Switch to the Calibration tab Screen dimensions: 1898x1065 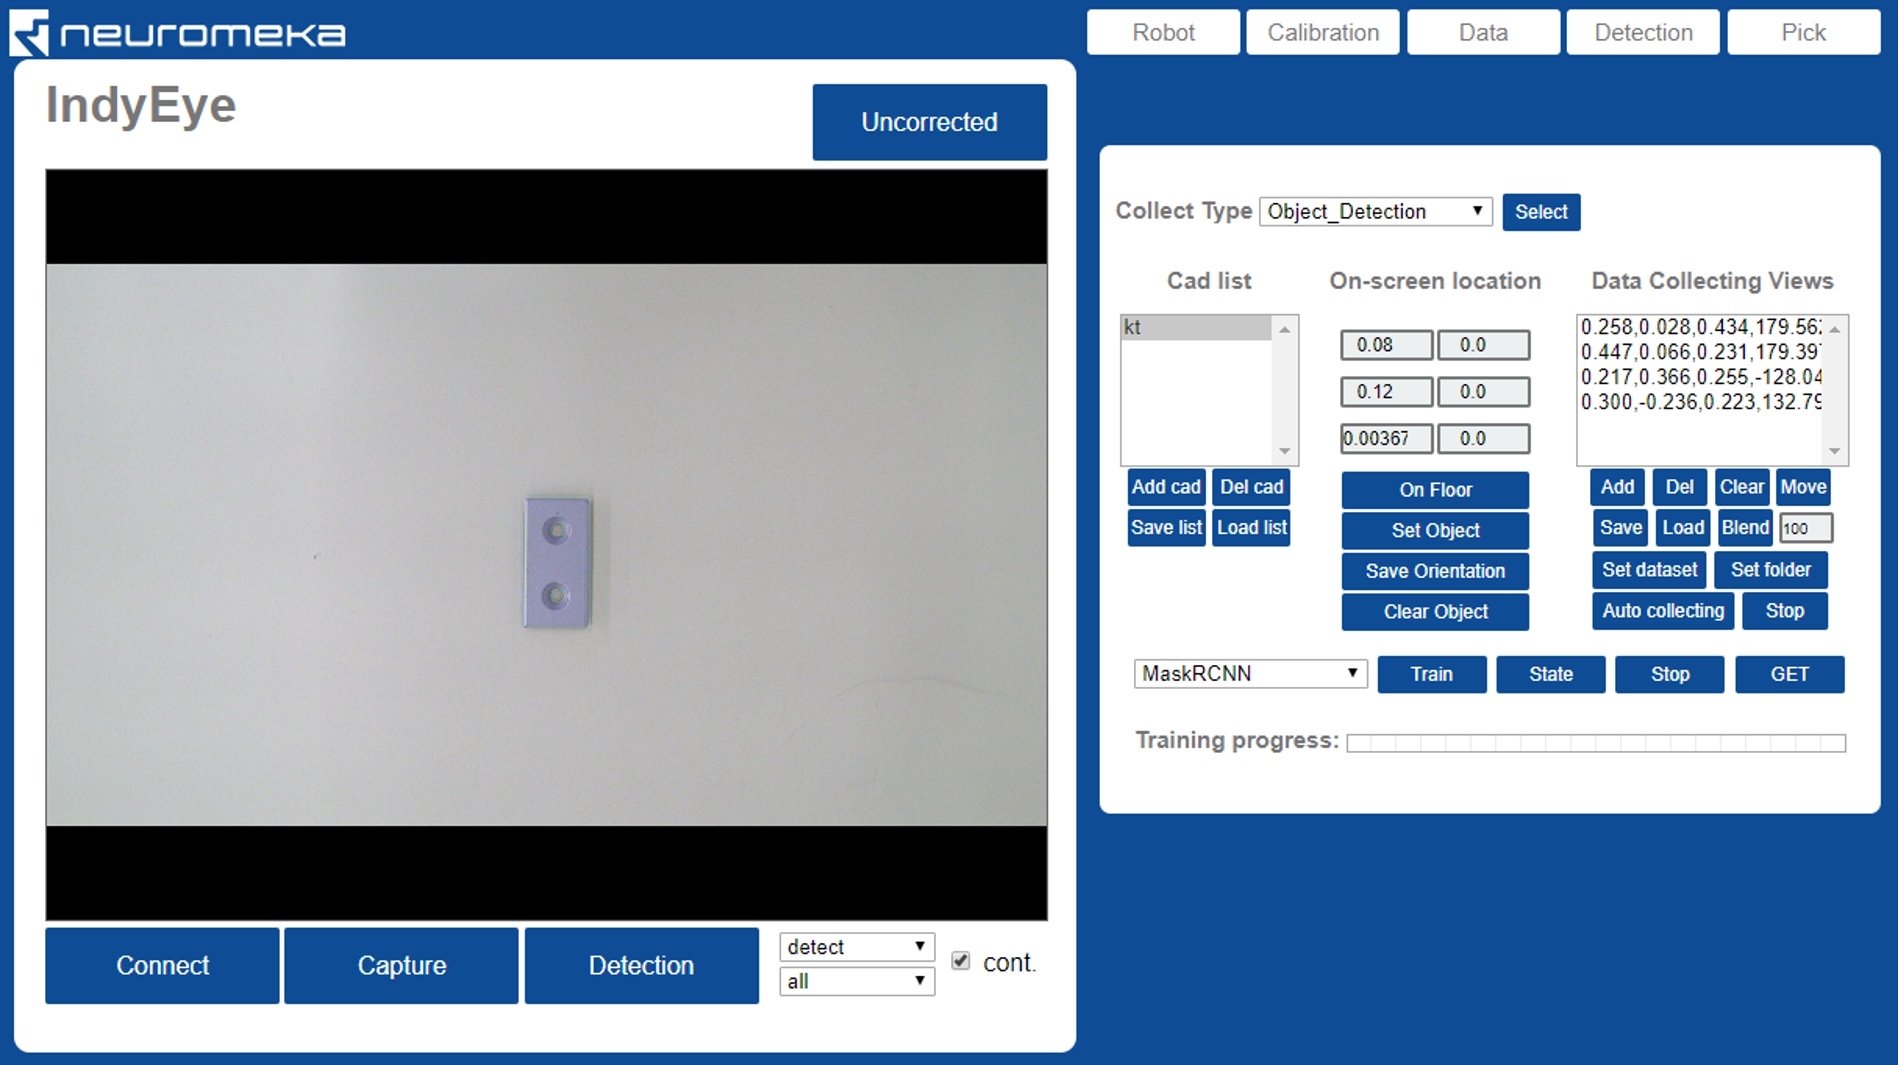tap(1323, 32)
